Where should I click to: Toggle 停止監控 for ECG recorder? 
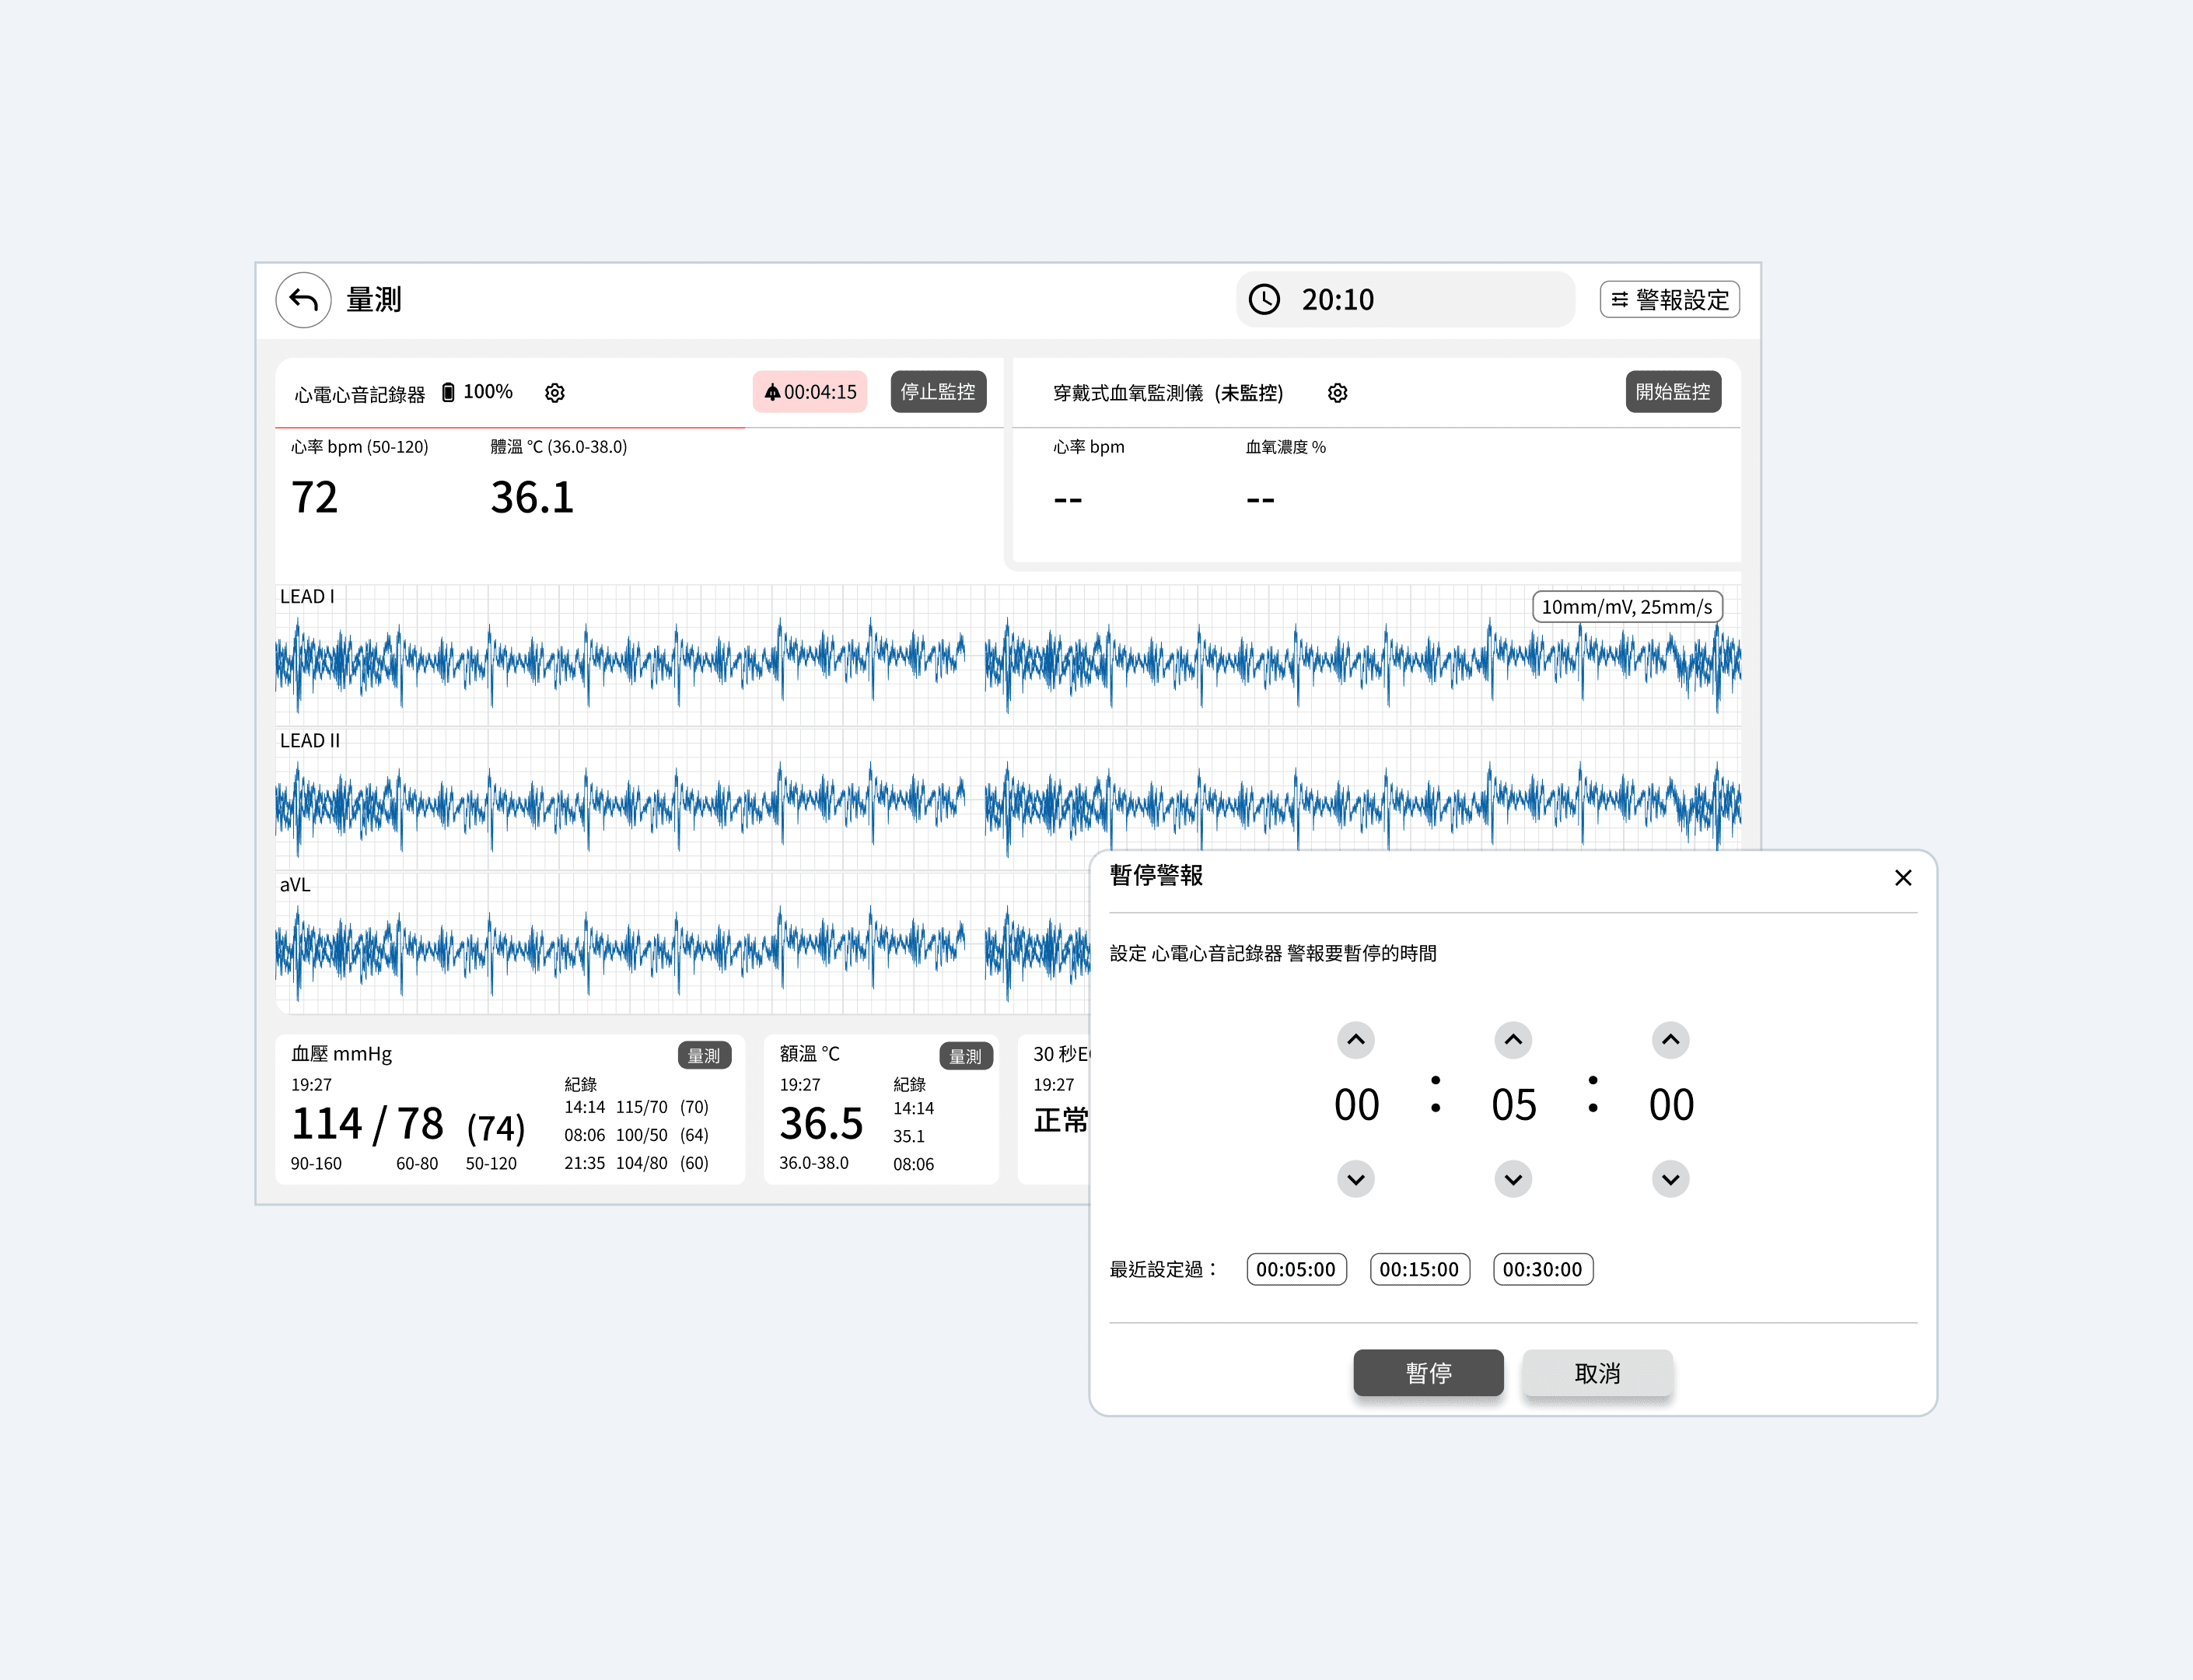[938, 392]
